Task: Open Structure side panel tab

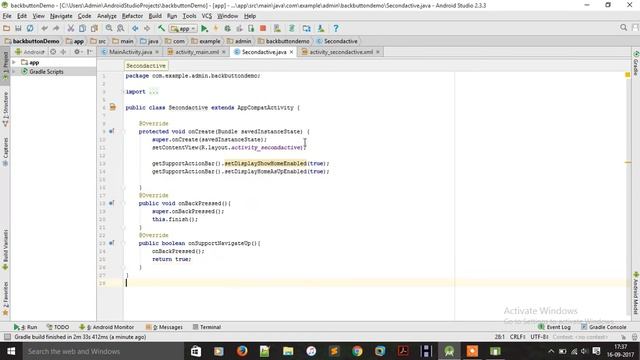Action: tap(5, 109)
